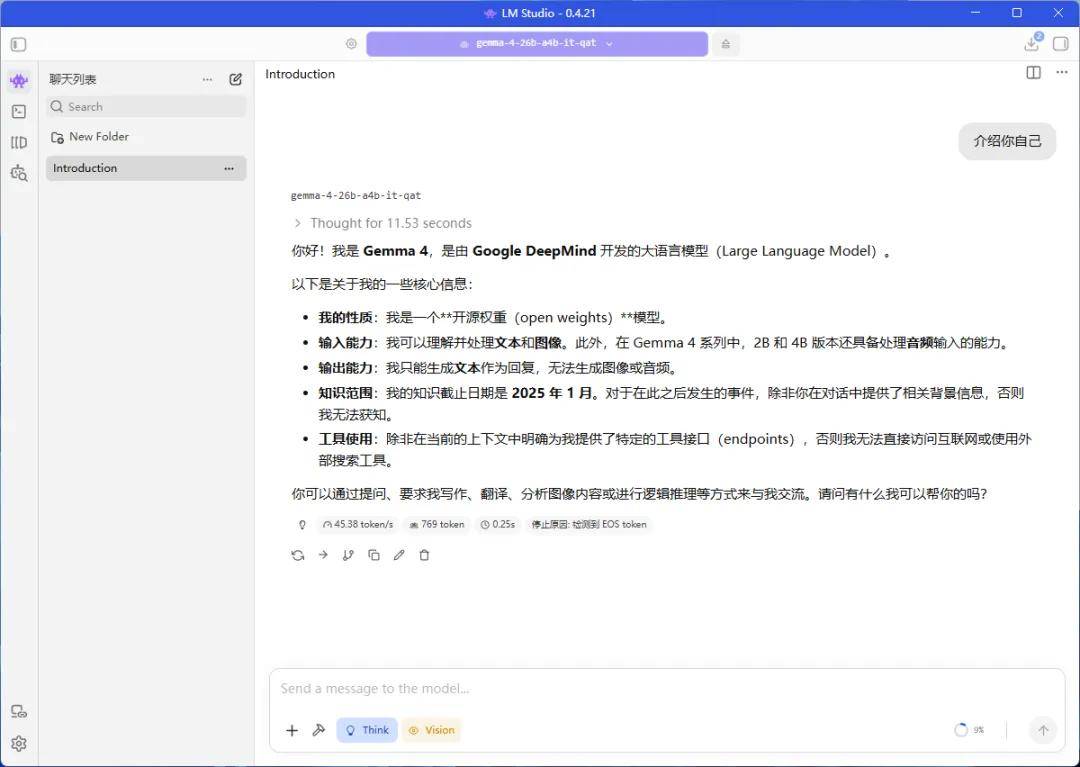Screen dimensions: 1080x767
Task: Add attachment with plus icon
Action: coord(292,731)
